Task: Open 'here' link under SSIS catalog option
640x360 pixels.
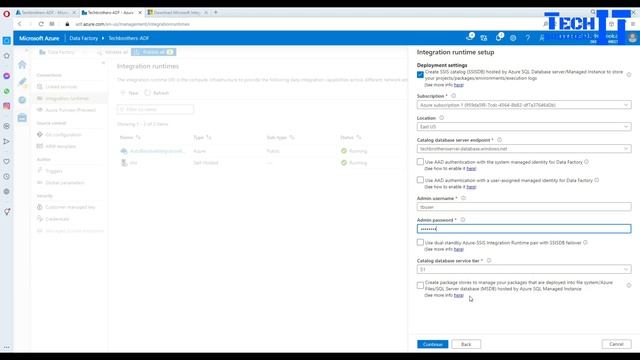Action: [x=459, y=85]
